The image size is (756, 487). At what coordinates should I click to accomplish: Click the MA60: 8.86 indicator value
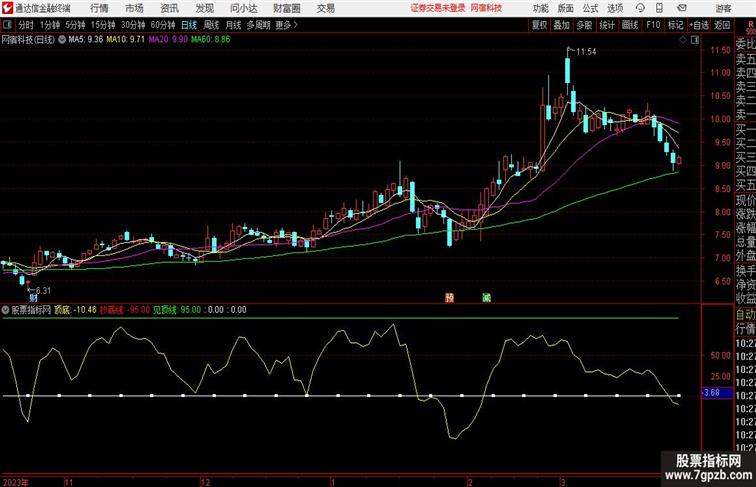[210, 40]
